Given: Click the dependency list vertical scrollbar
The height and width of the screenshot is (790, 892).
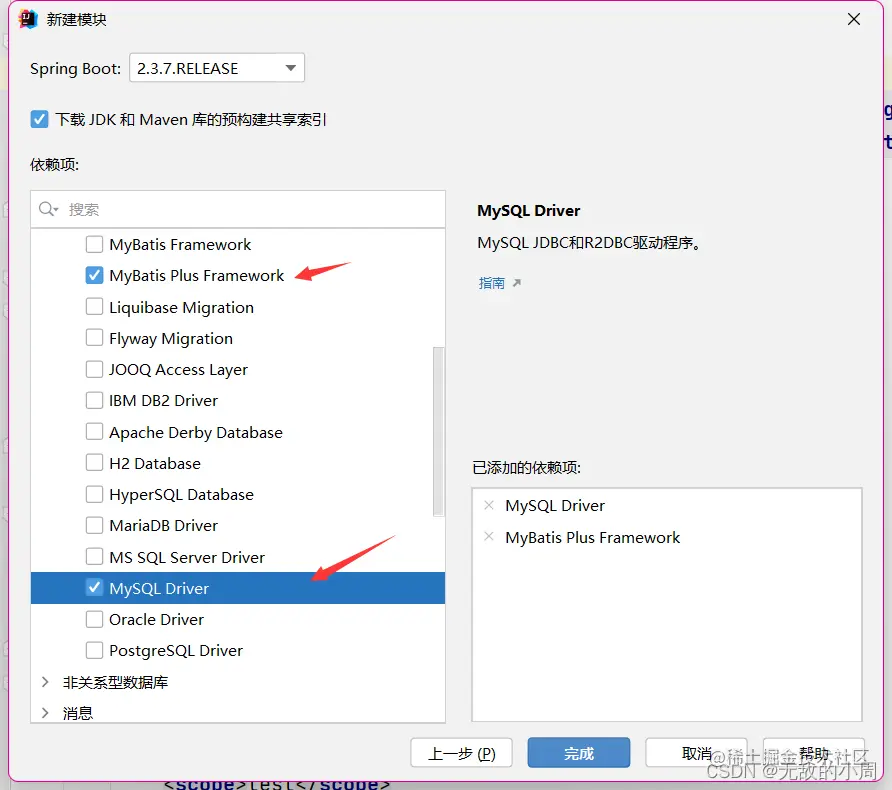Looking at the screenshot, I should [x=438, y=432].
